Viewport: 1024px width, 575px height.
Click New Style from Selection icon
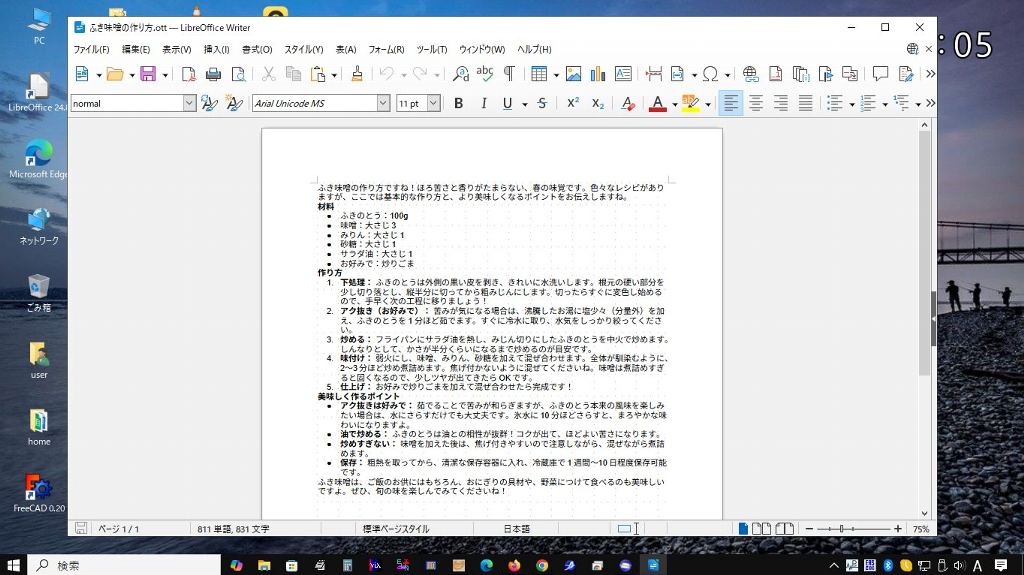click(x=234, y=103)
